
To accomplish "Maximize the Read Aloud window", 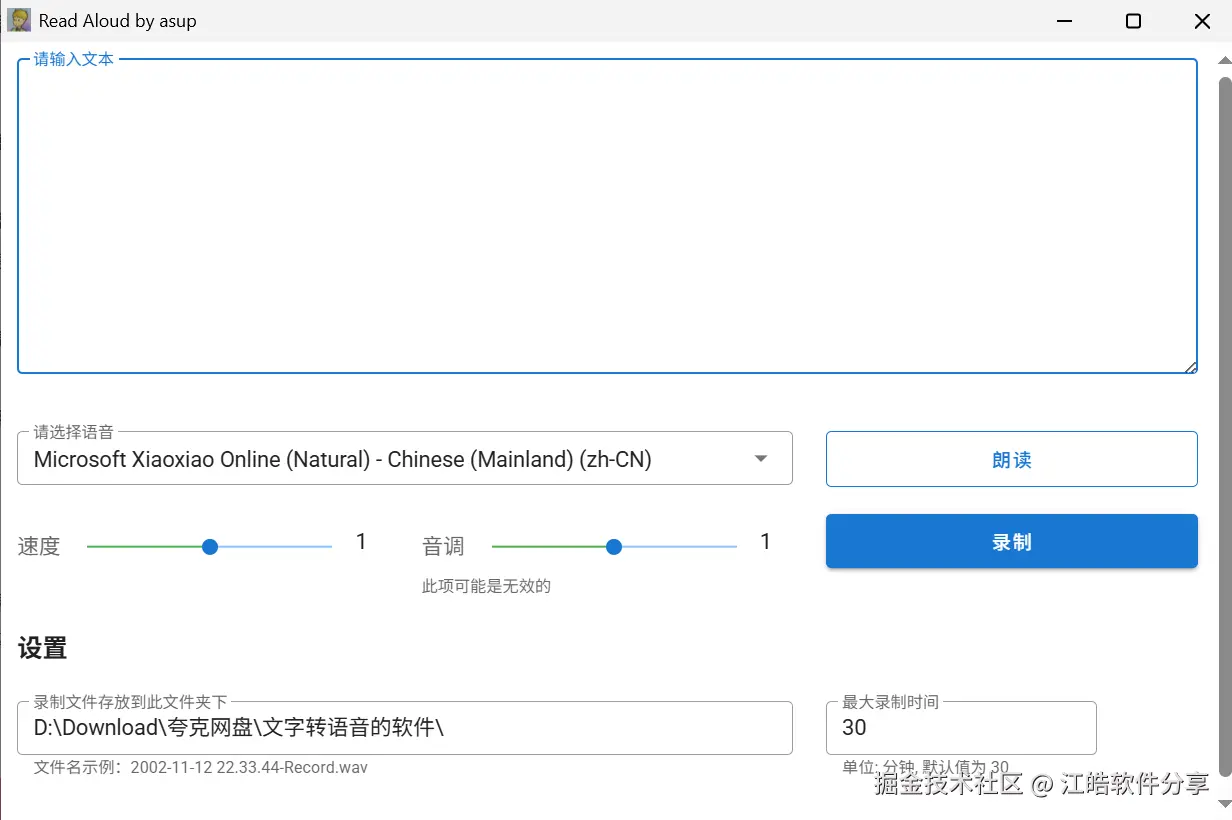I will tap(1133, 21).
